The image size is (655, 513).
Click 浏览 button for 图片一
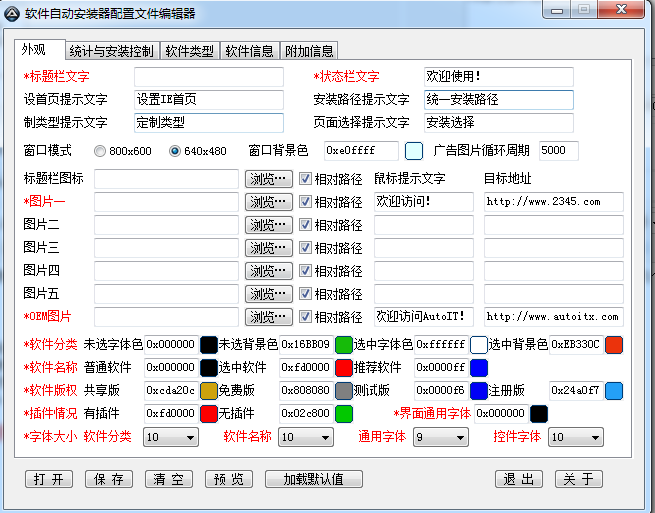pos(269,202)
